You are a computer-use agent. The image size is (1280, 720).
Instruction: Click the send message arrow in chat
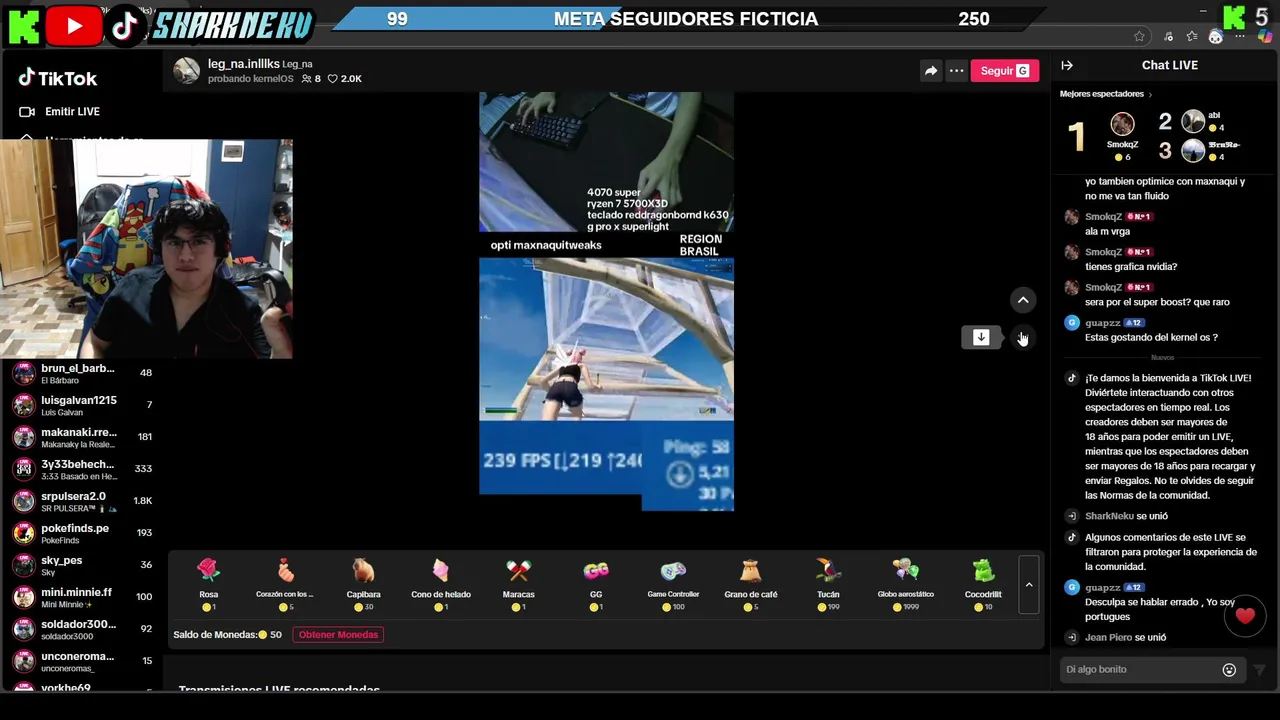pos(1259,670)
